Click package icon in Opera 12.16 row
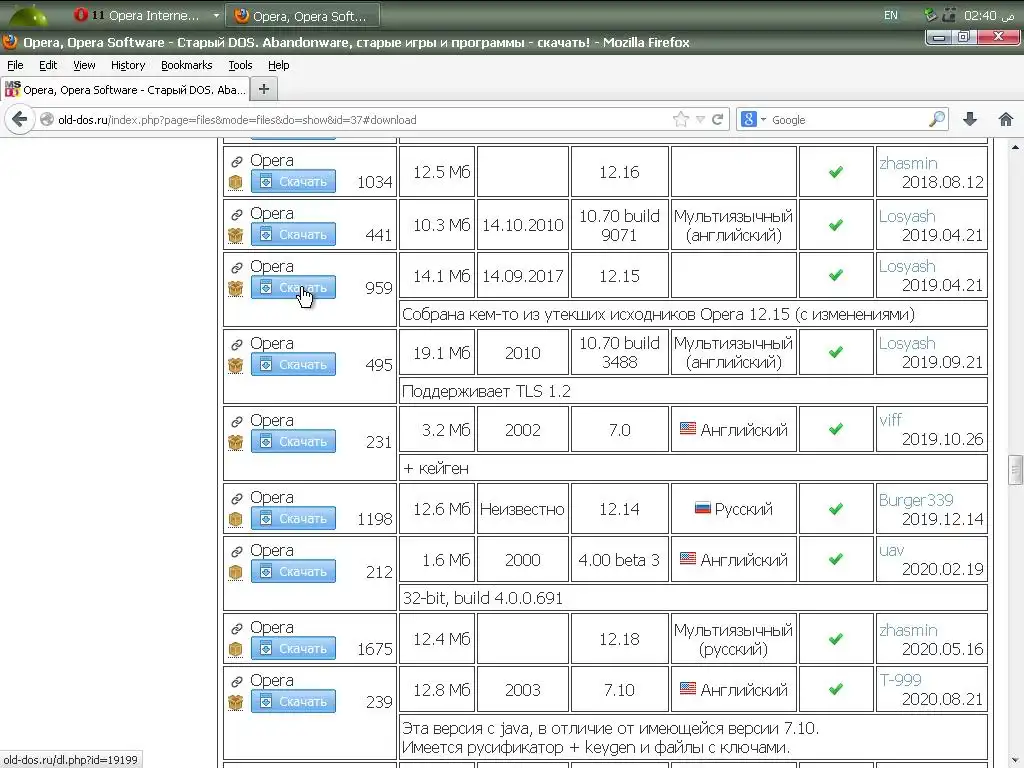 point(235,182)
